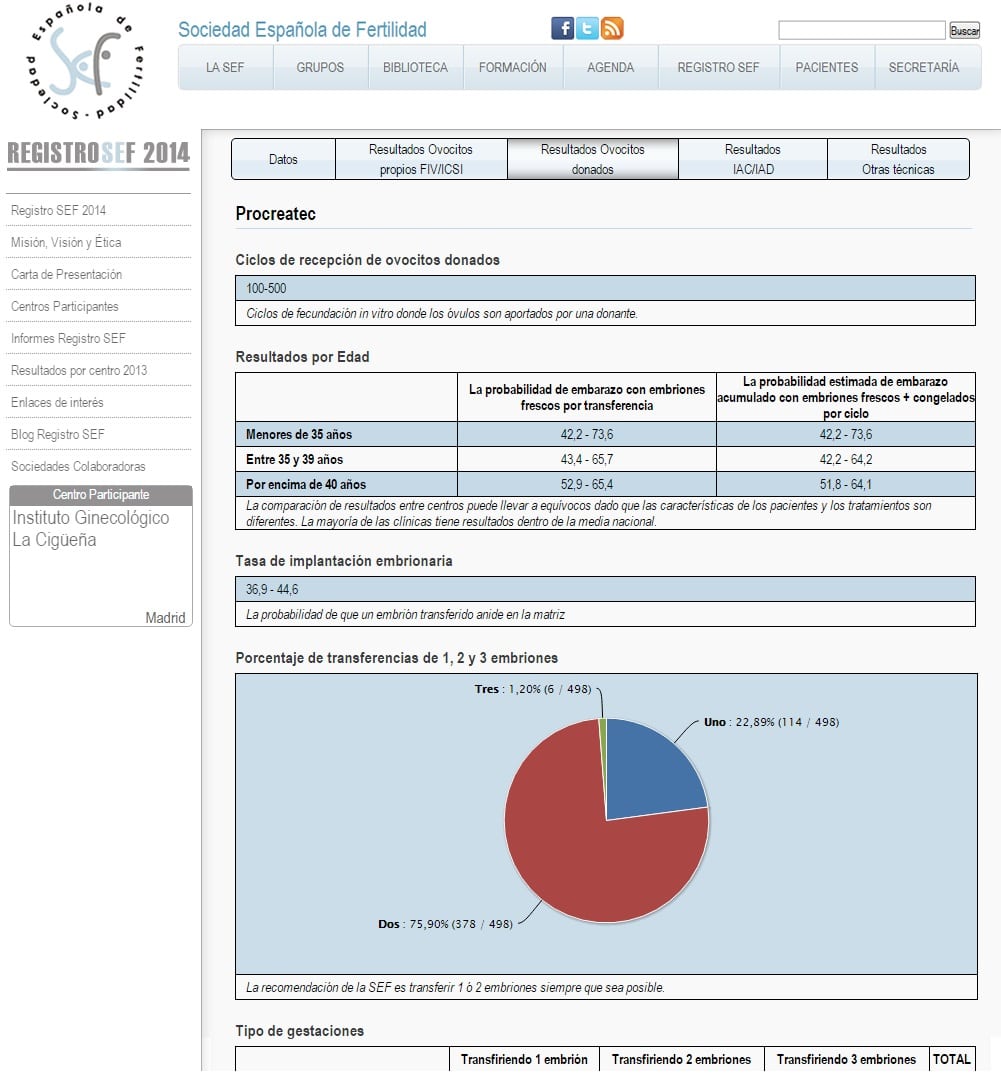Screen dimensions: 1001x1077
Task: Click the 43,4 - 65,7 table cell
Action: click(x=587, y=459)
